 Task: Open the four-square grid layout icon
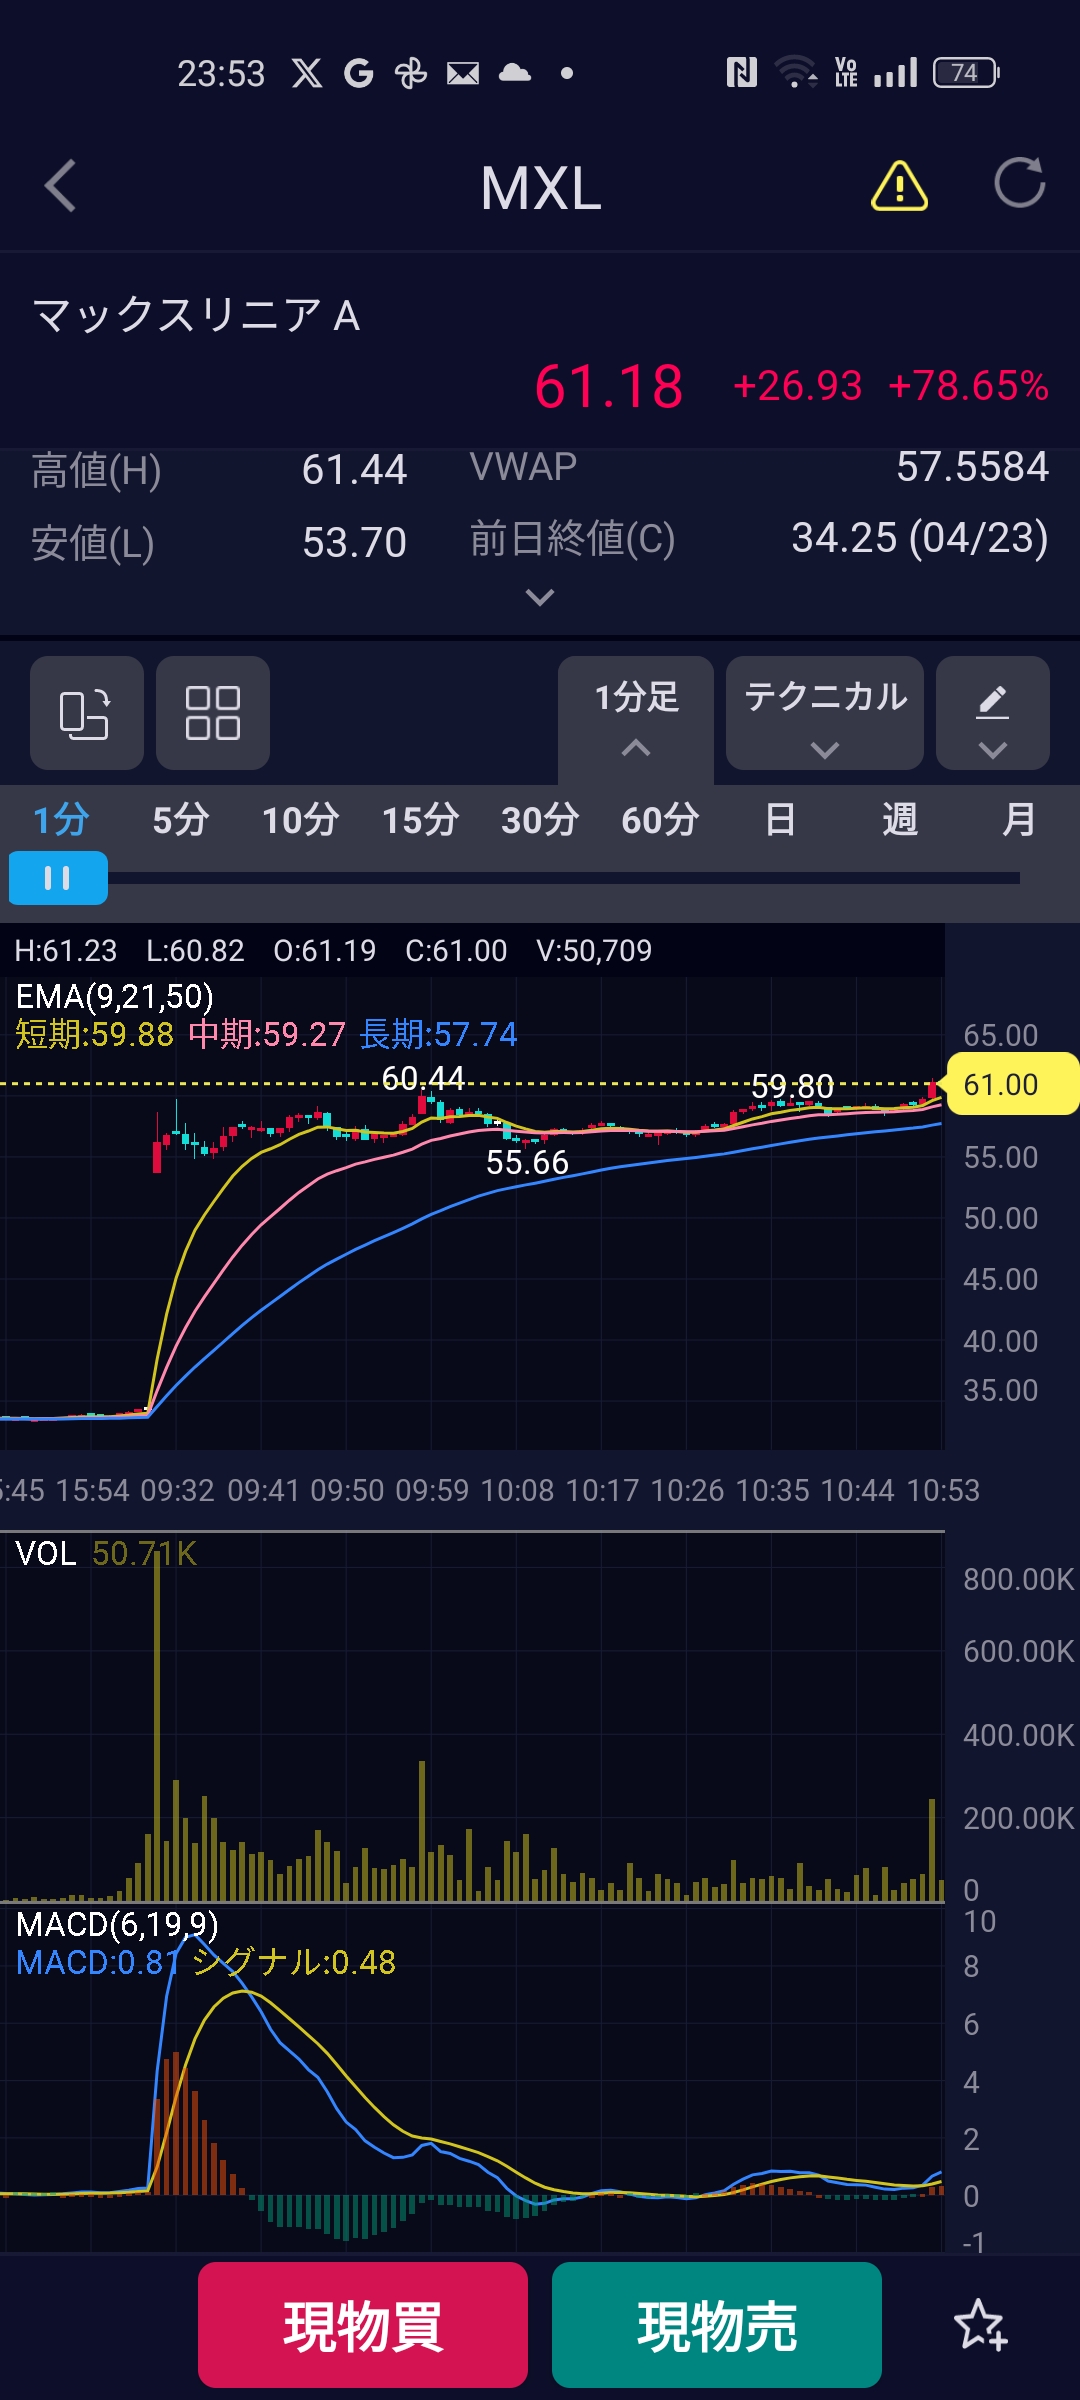(212, 713)
